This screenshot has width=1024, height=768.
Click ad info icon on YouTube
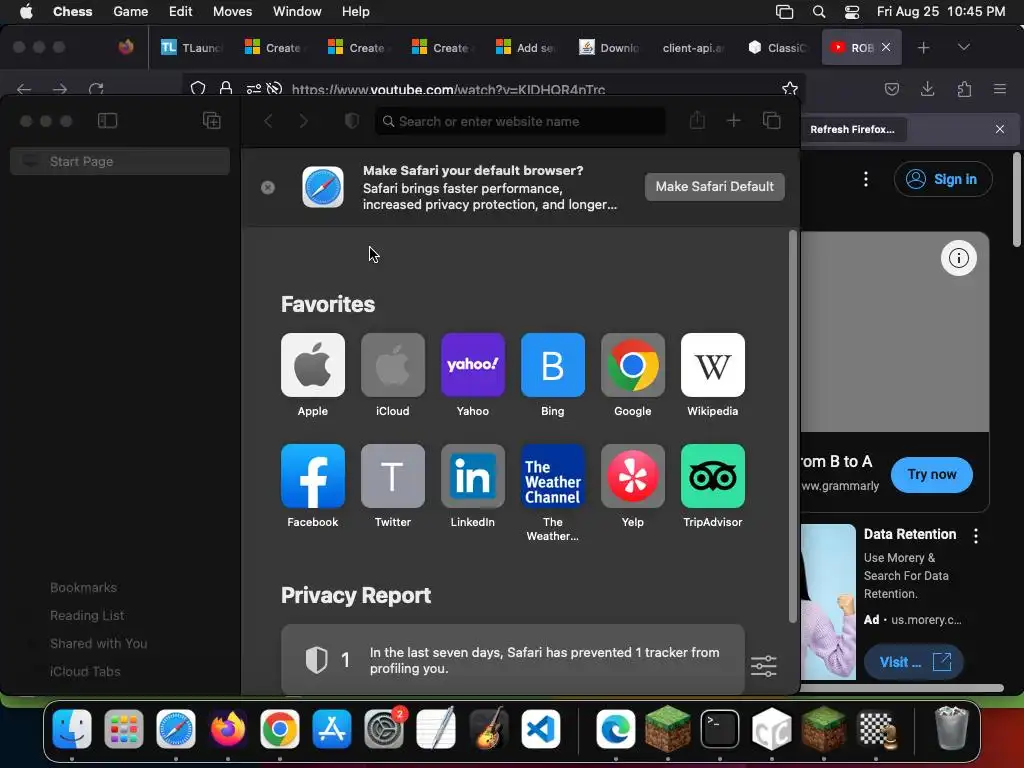[959, 258]
